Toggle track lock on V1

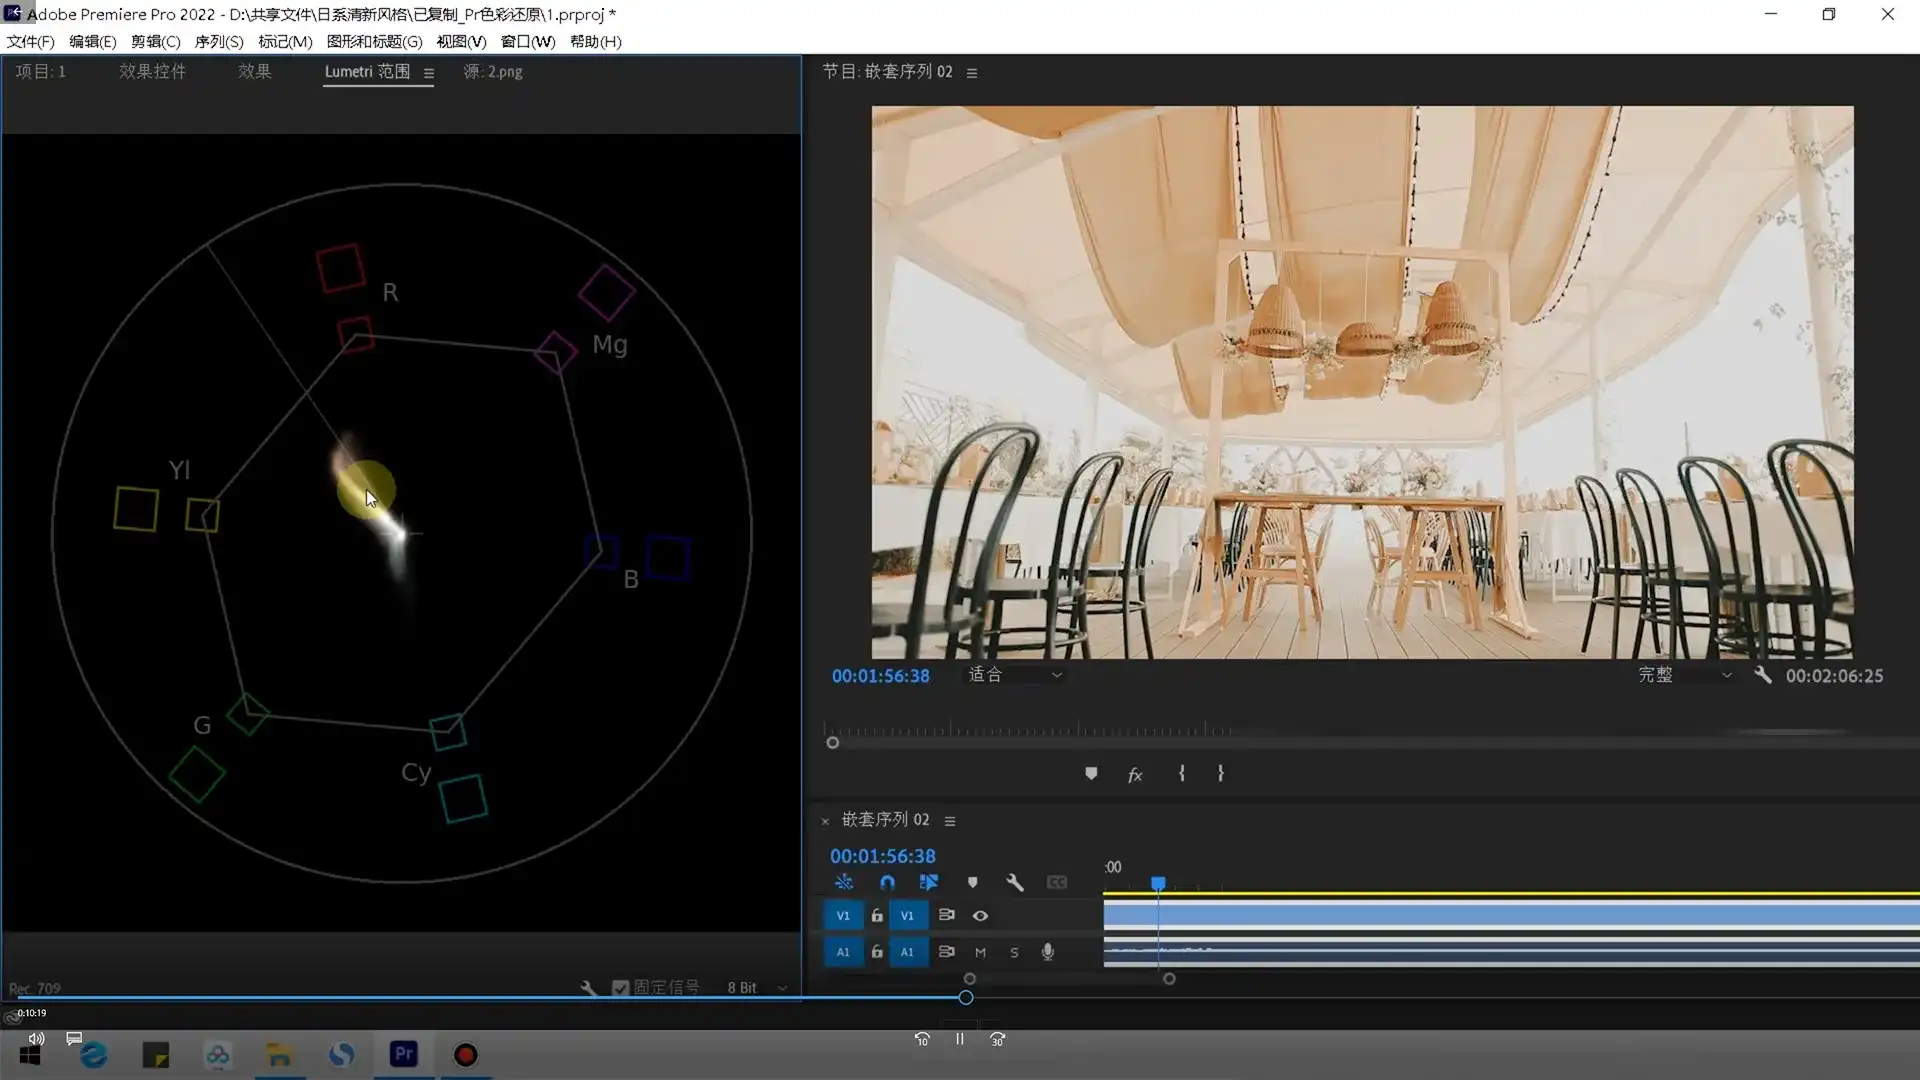point(877,916)
